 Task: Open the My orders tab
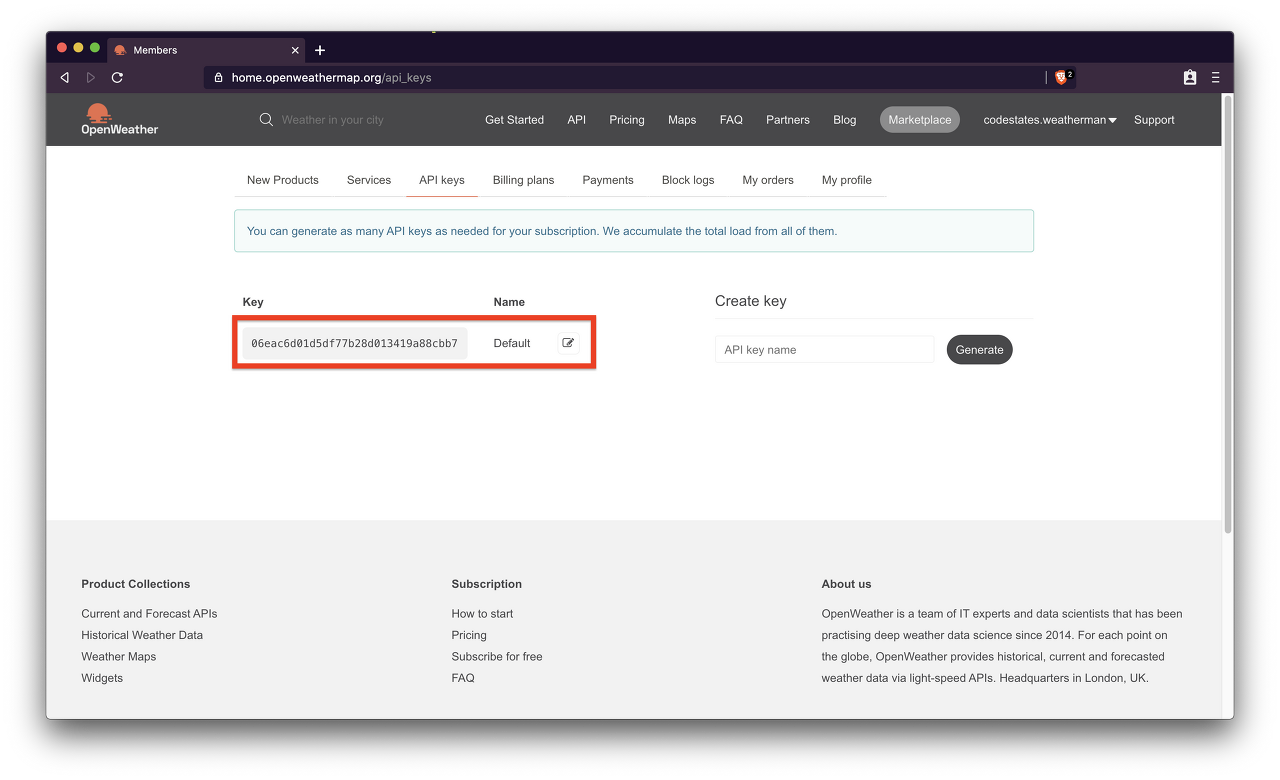click(x=768, y=180)
